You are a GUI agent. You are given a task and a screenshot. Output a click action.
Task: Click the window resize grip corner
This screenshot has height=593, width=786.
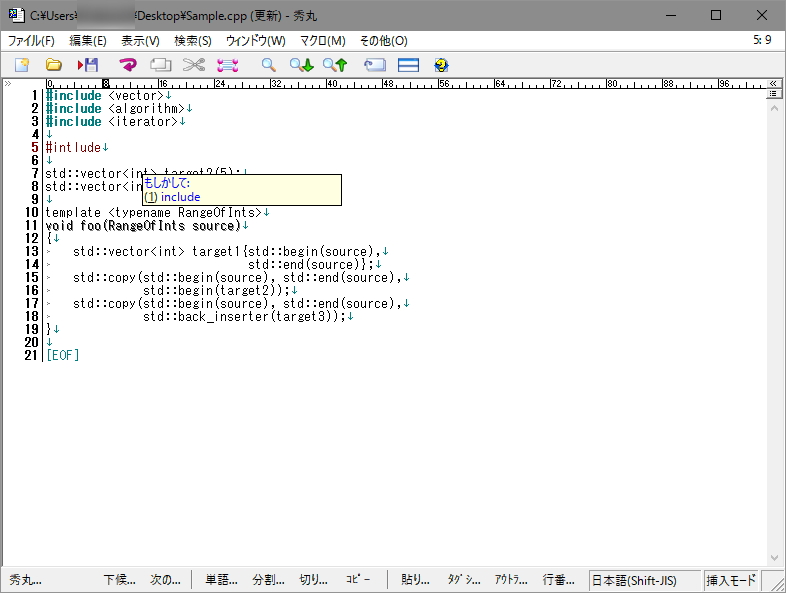coord(776,583)
